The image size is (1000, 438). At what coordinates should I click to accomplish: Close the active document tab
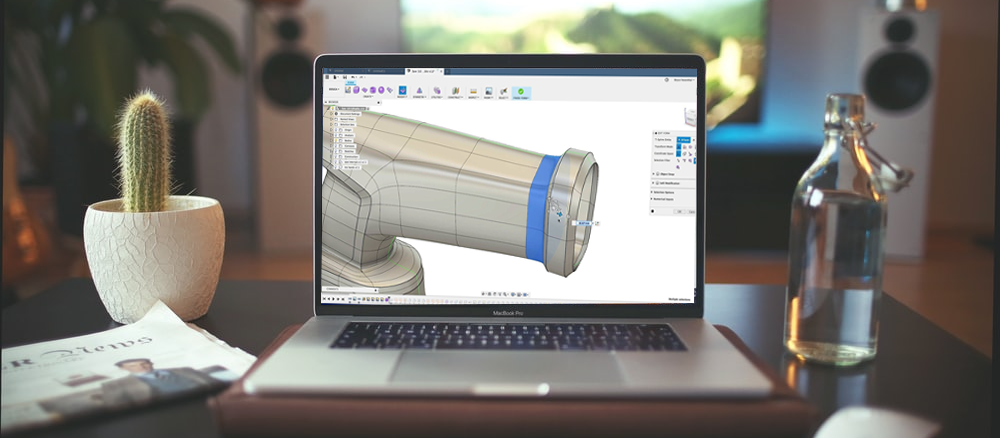pyautogui.click(x=441, y=71)
